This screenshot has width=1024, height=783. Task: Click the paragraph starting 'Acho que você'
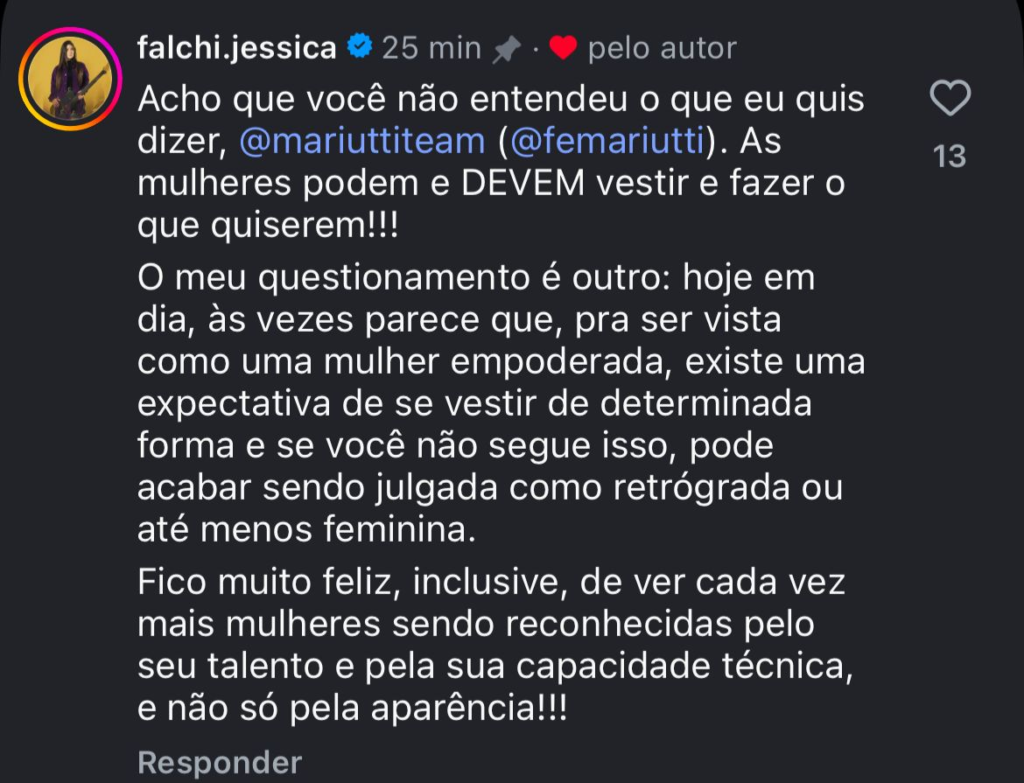[x=500, y=162]
